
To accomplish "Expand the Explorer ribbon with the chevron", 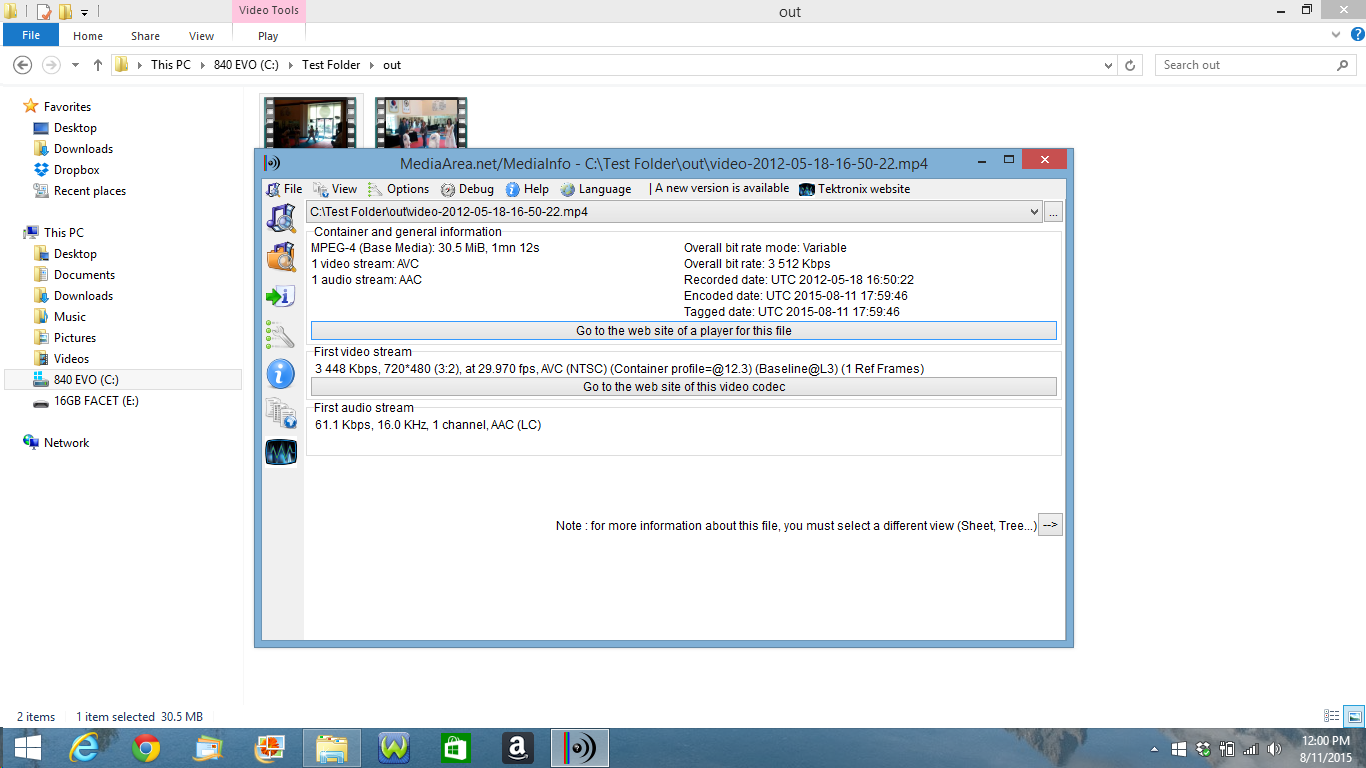I will 1335,35.
